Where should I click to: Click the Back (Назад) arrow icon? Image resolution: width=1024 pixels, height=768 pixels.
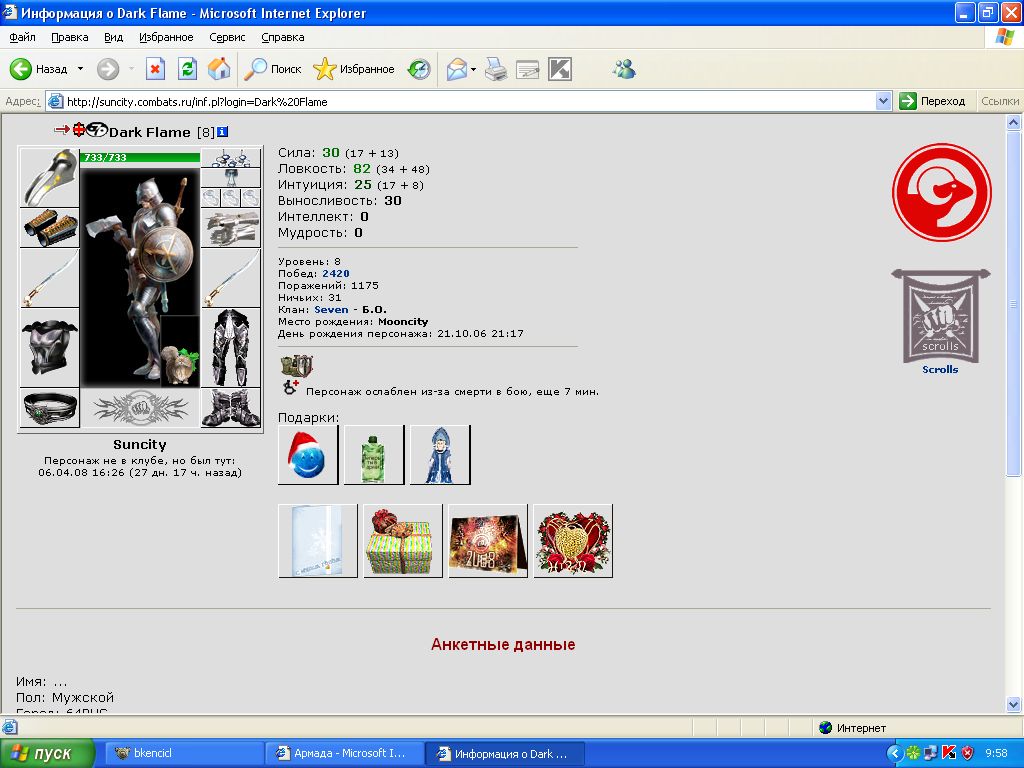click(21, 69)
